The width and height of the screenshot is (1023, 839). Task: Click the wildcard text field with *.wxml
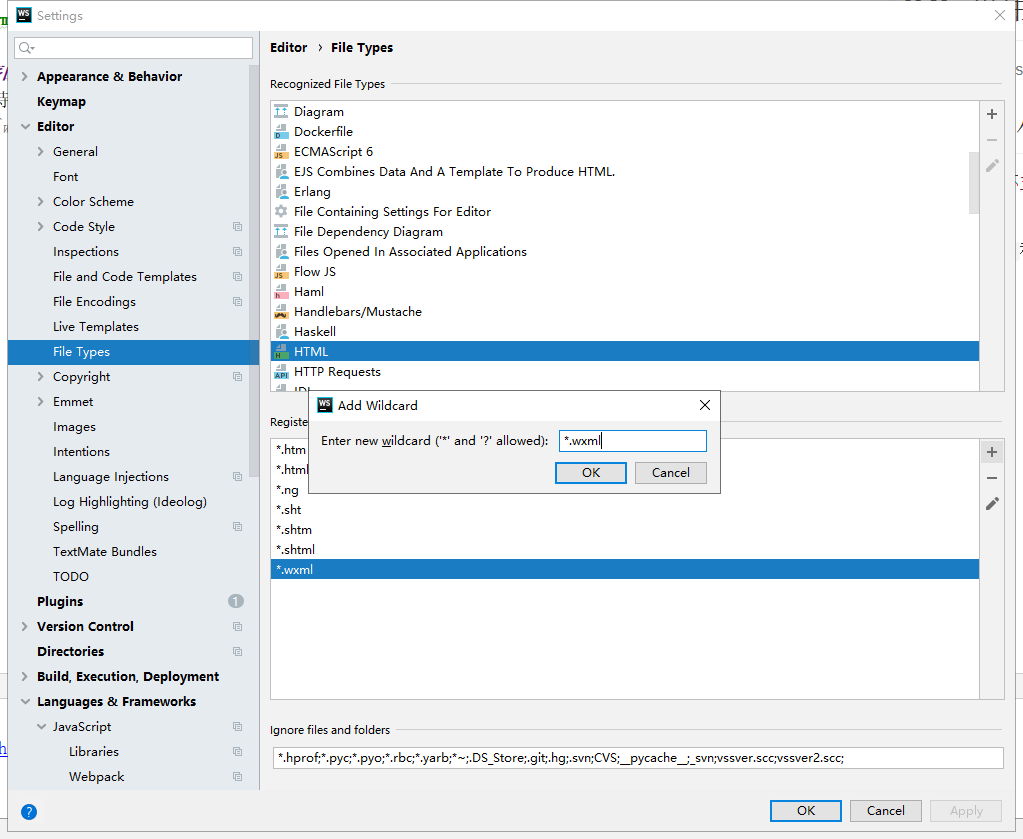point(633,441)
